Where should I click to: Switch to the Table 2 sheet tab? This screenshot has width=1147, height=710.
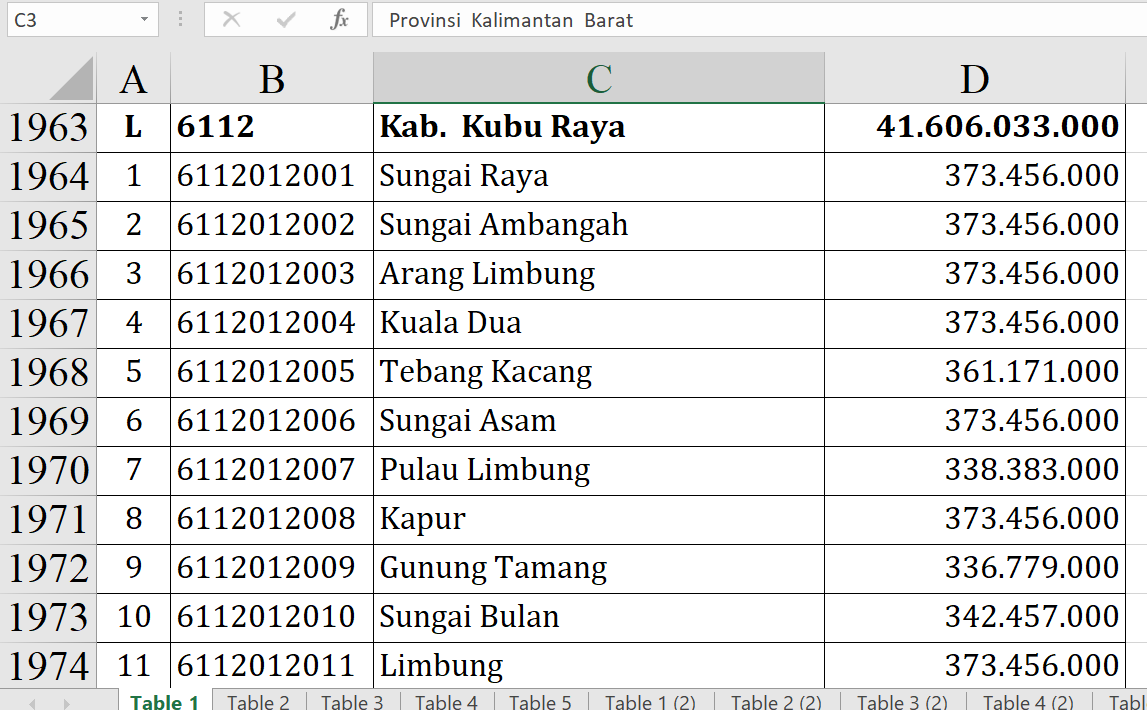tap(258, 702)
